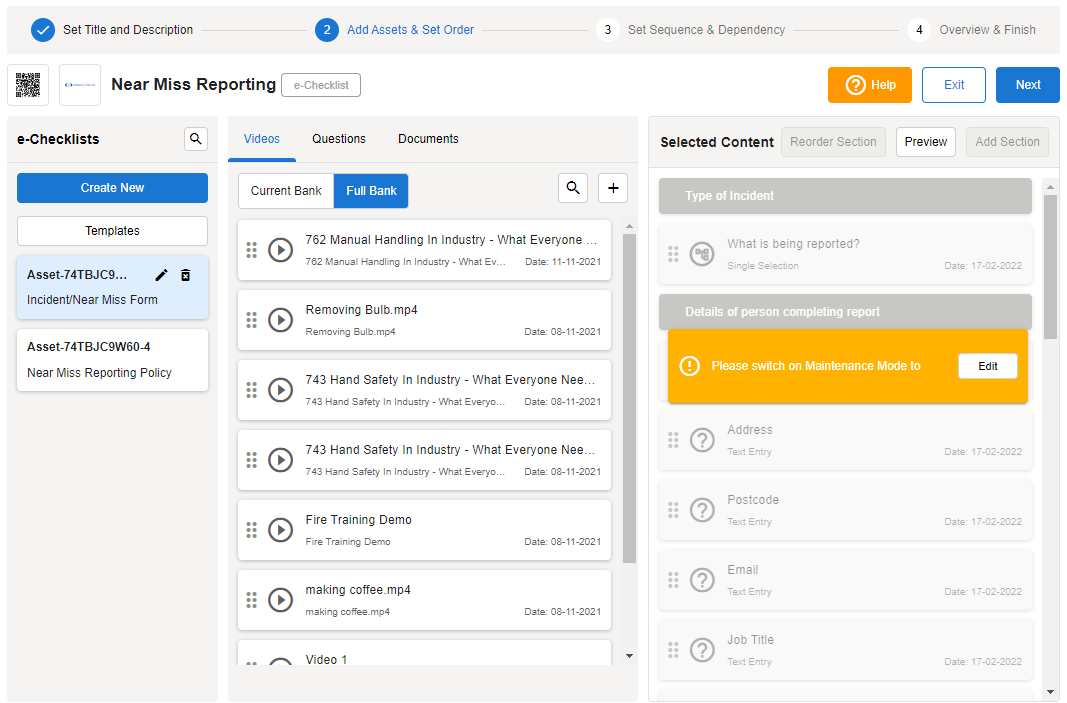Search the video bank
This screenshot has width=1067, height=703.
573,188
